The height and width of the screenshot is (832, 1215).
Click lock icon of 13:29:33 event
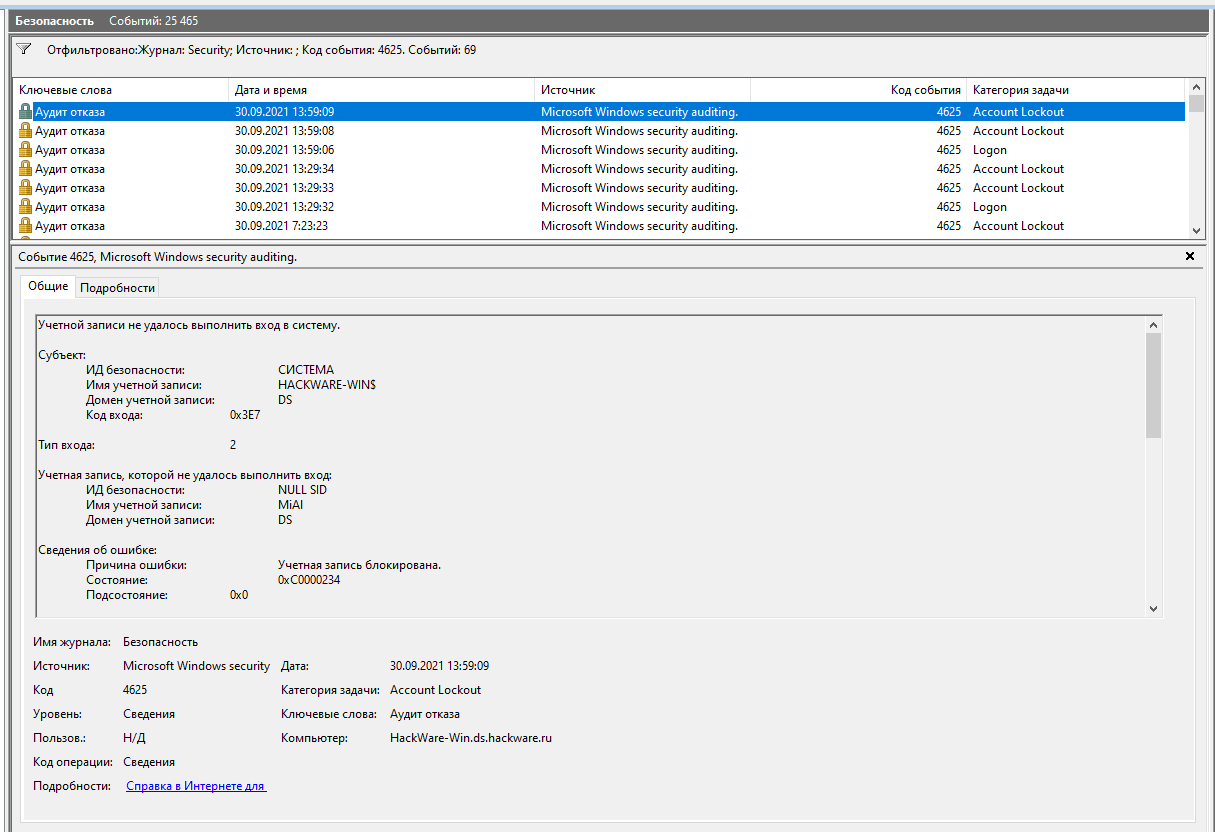coord(26,188)
